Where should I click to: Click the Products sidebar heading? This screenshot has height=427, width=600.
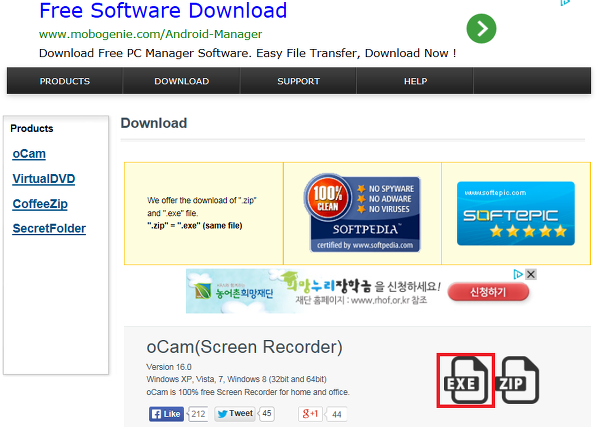tap(32, 129)
